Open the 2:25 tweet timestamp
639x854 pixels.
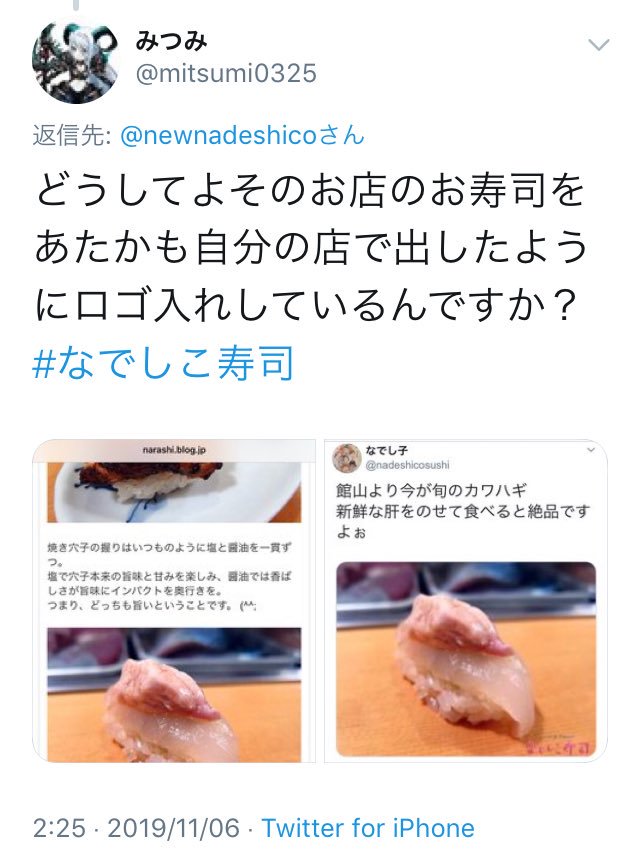[x=59, y=828]
